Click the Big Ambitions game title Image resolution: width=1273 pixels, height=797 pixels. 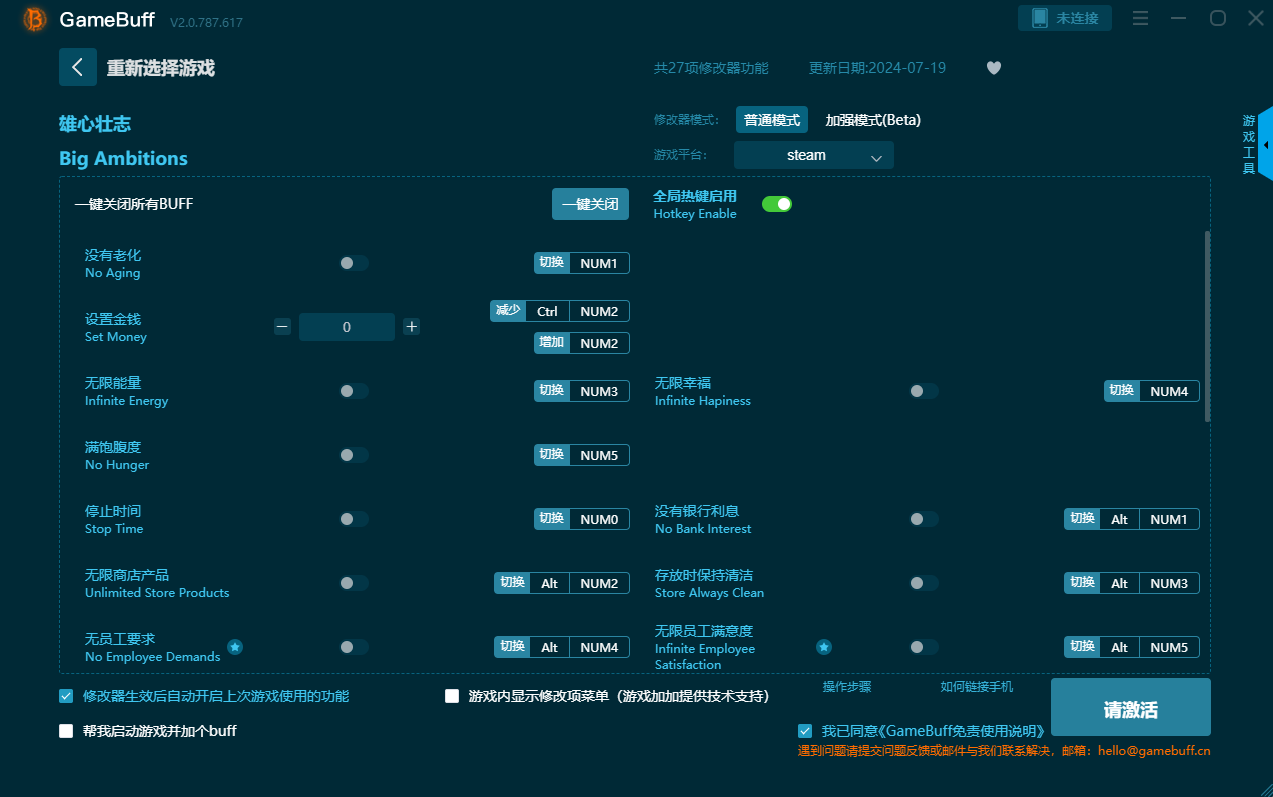(x=123, y=158)
